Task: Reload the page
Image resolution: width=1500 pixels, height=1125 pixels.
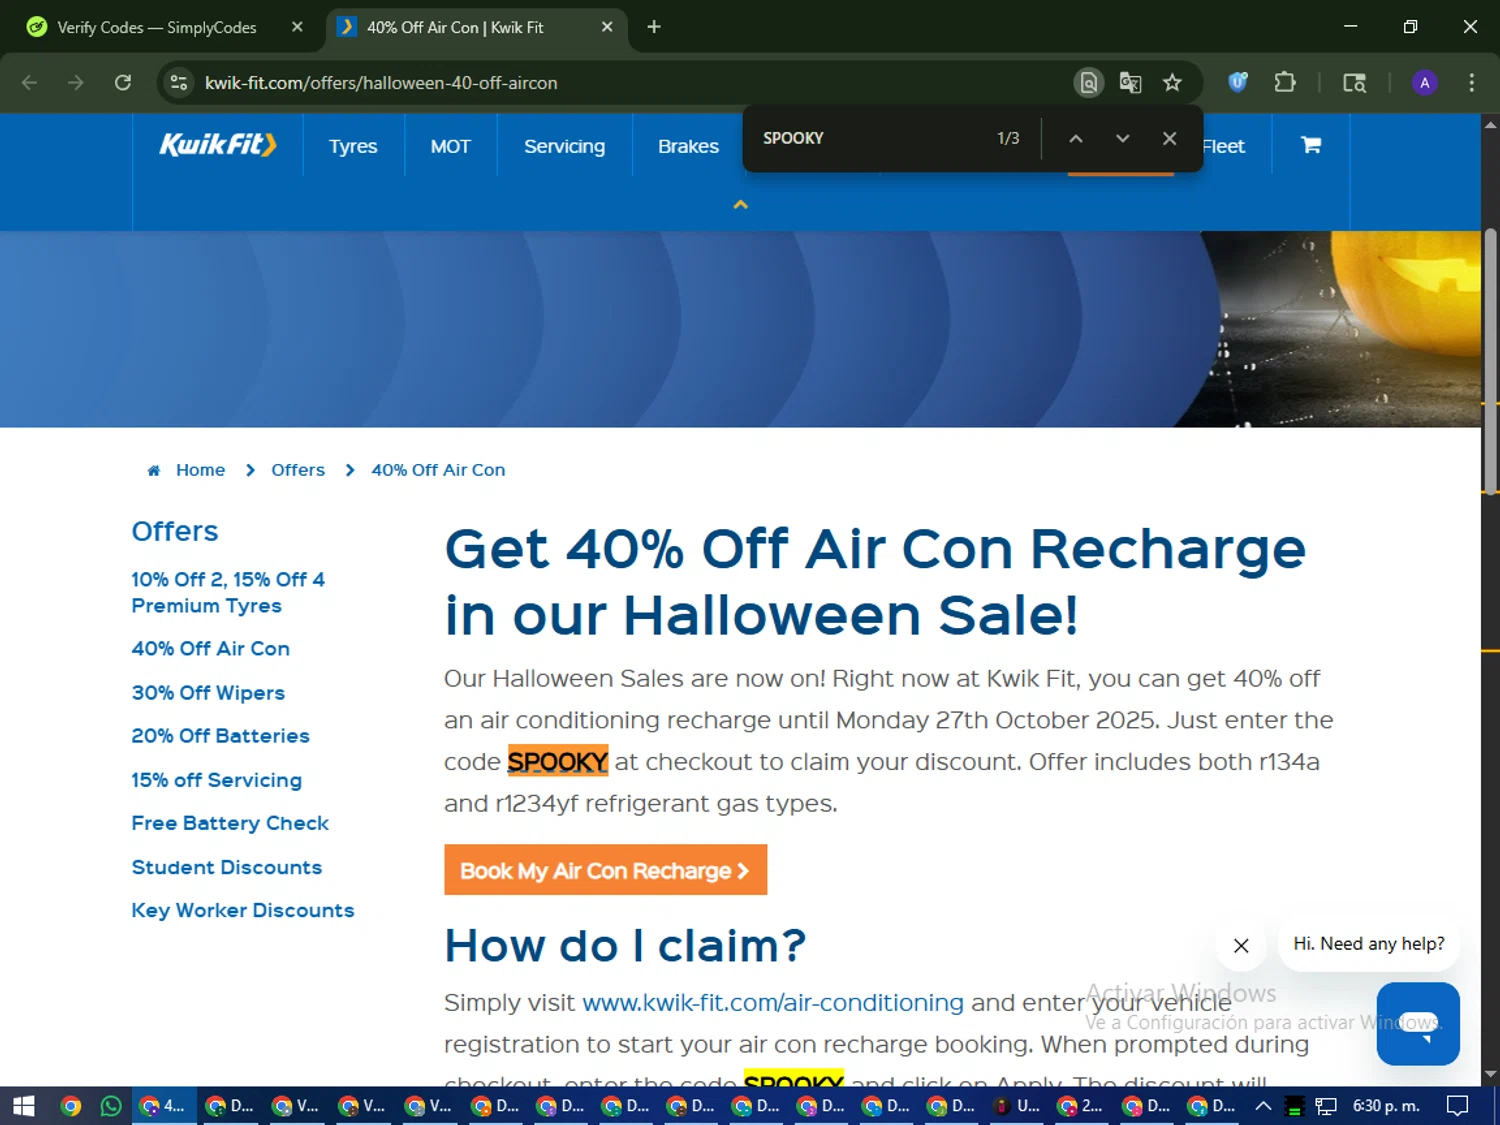Action: (123, 83)
